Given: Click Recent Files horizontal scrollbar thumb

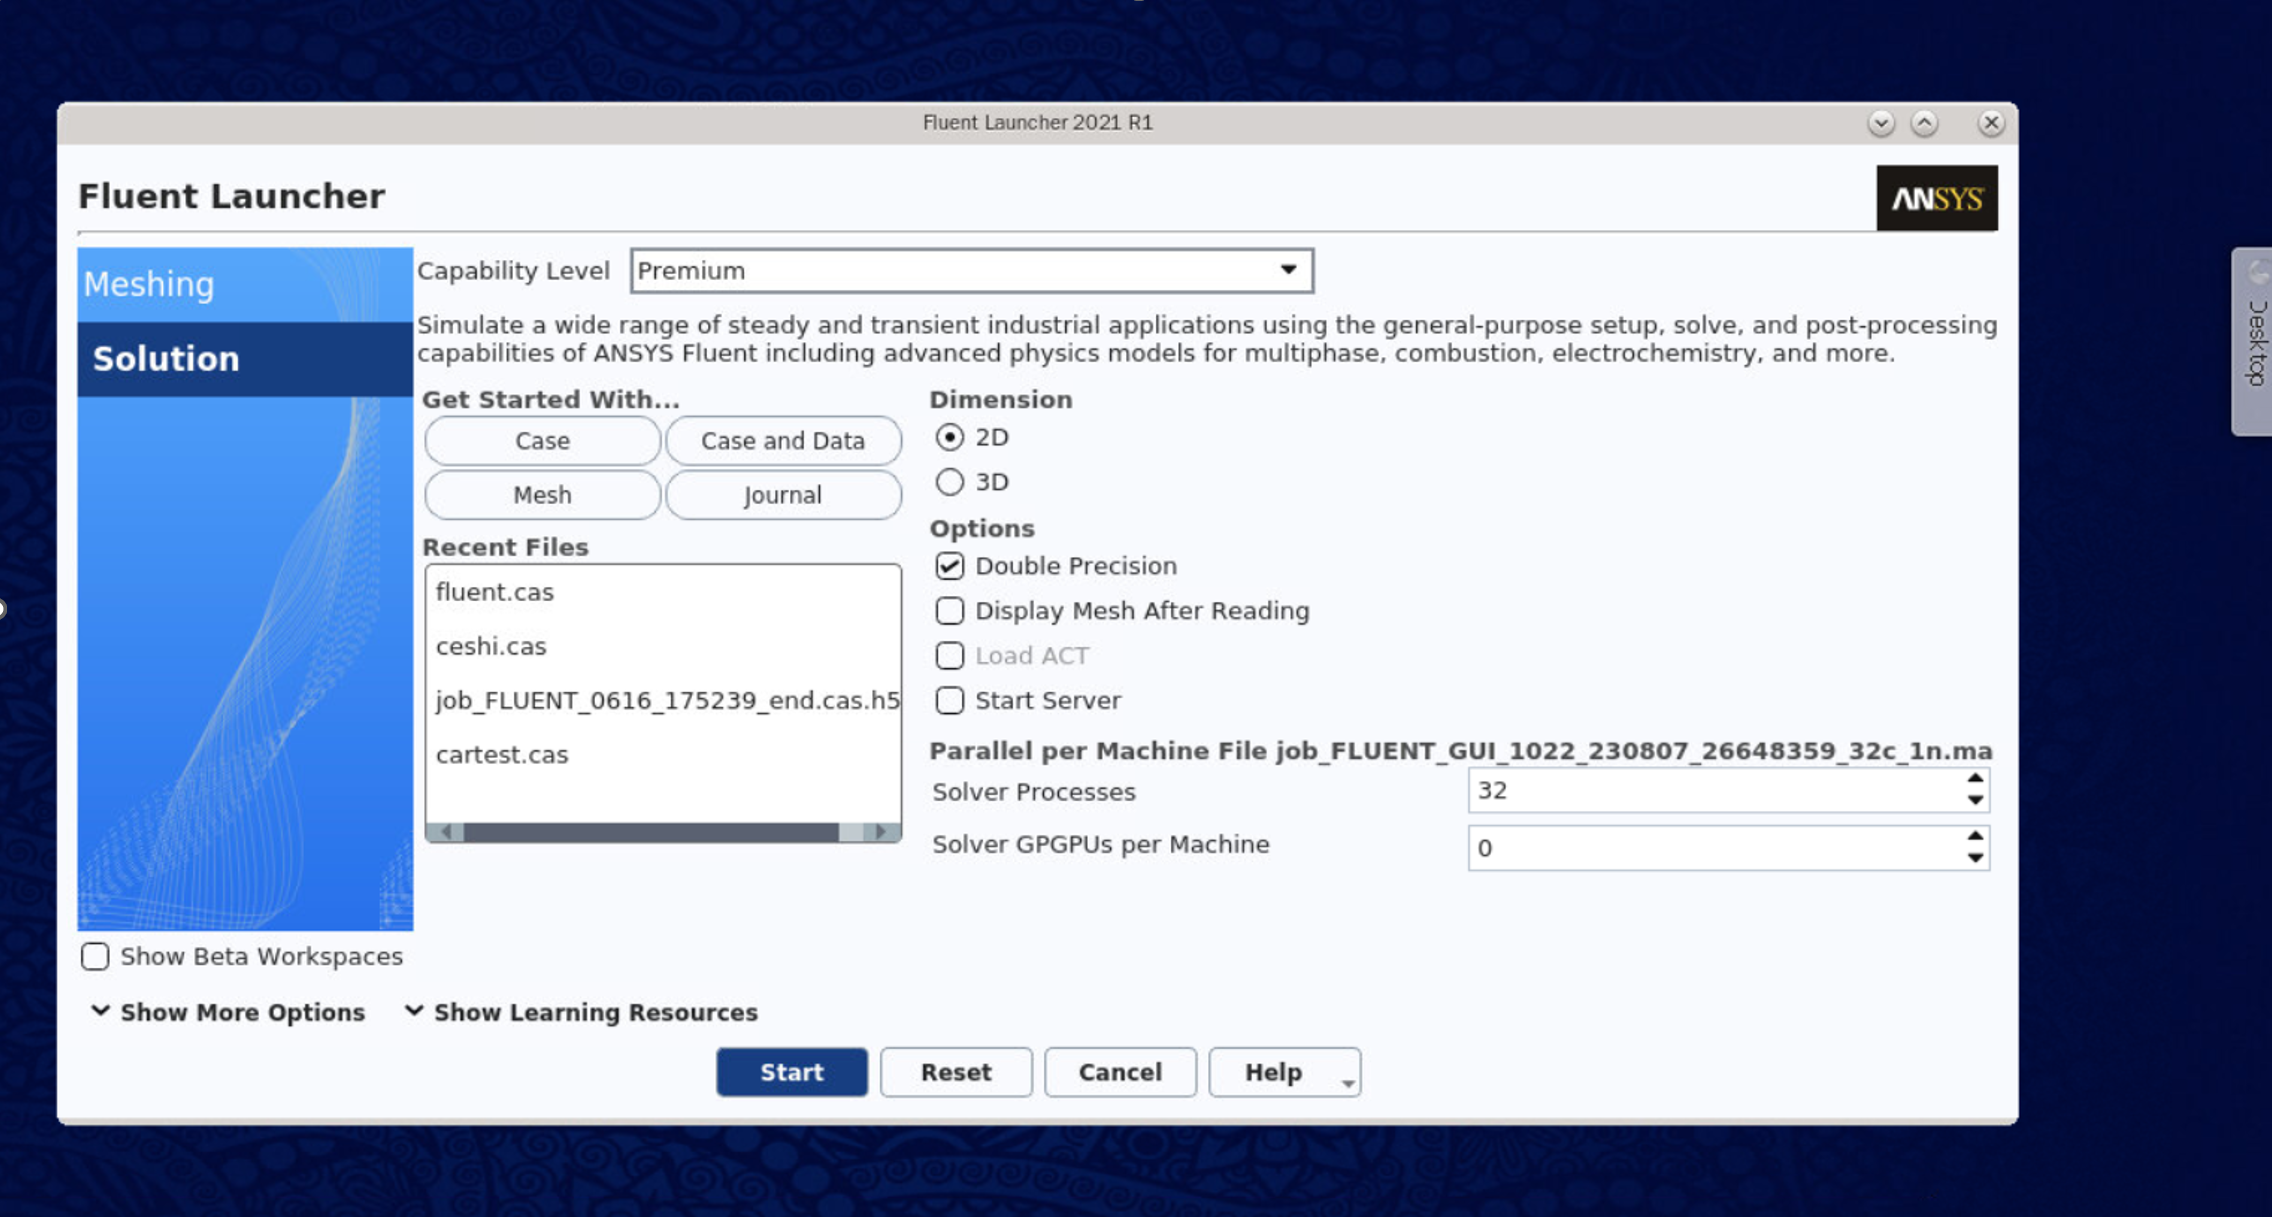Looking at the screenshot, I should click(651, 832).
